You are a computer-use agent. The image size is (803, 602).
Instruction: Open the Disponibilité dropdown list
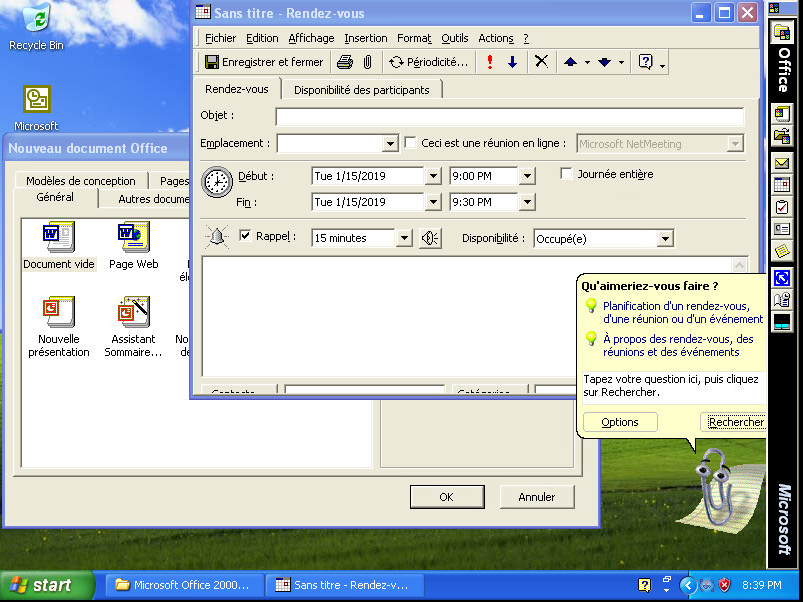pos(665,239)
